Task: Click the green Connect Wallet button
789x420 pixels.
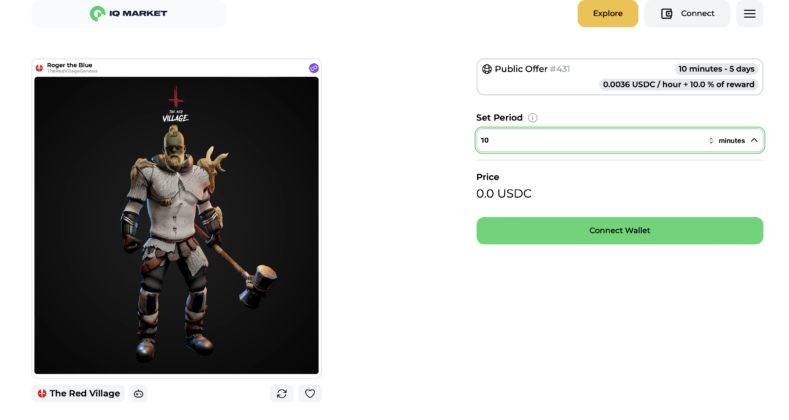Action: [x=619, y=230]
